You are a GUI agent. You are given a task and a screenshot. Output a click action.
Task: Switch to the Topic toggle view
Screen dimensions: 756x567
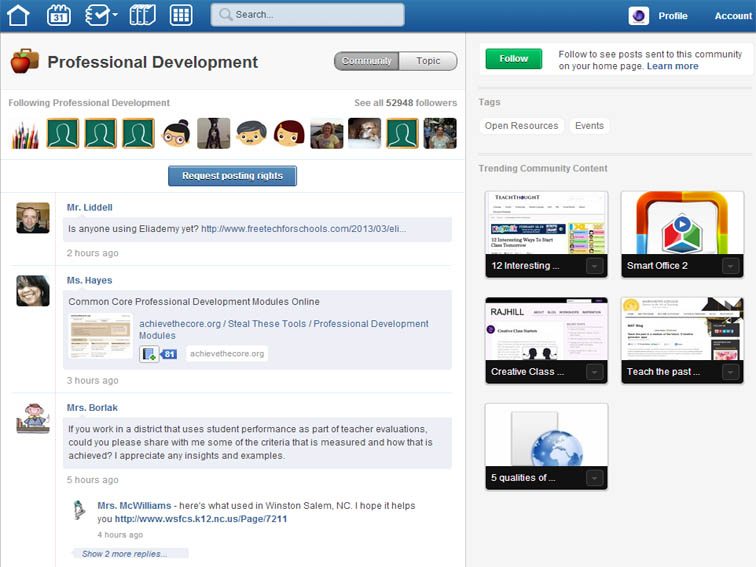(428, 61)
